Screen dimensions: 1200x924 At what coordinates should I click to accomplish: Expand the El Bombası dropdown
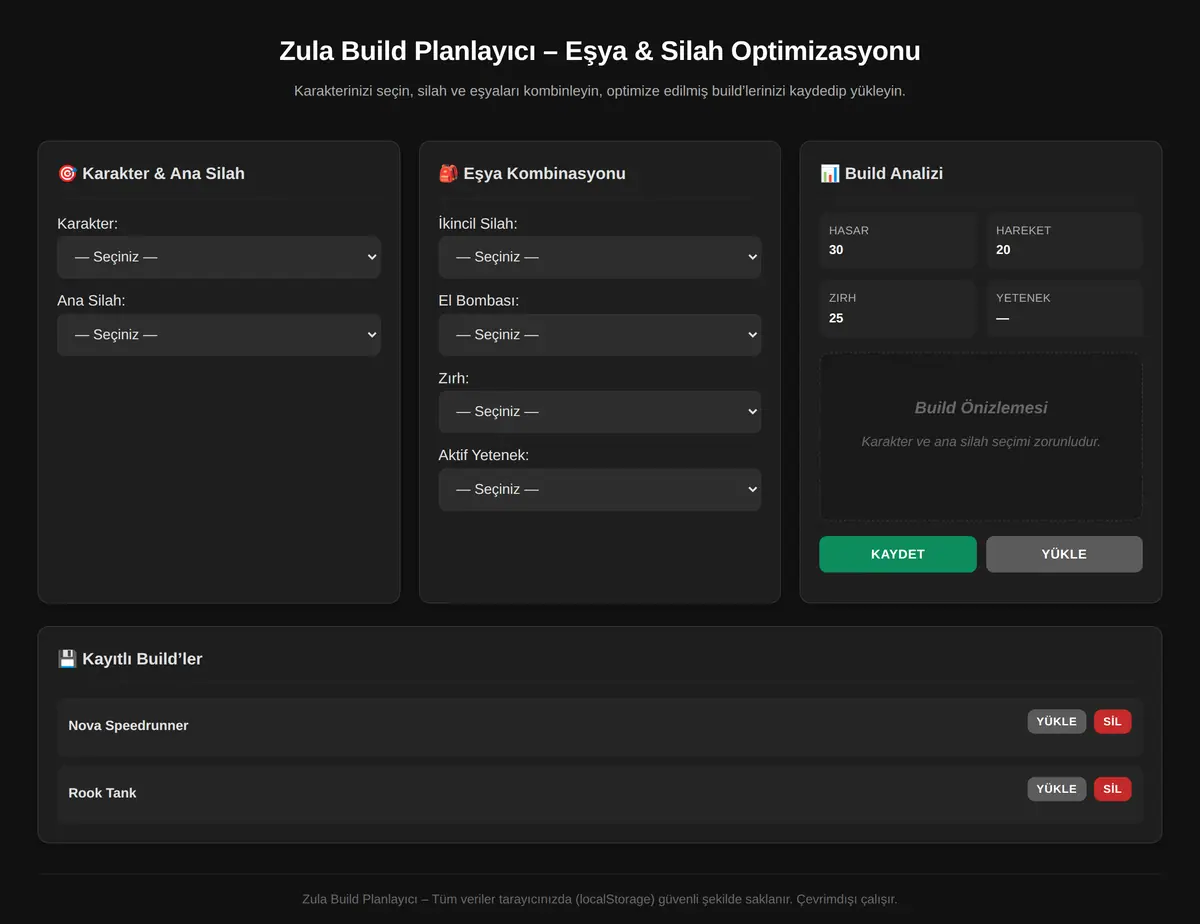[600, 335]
